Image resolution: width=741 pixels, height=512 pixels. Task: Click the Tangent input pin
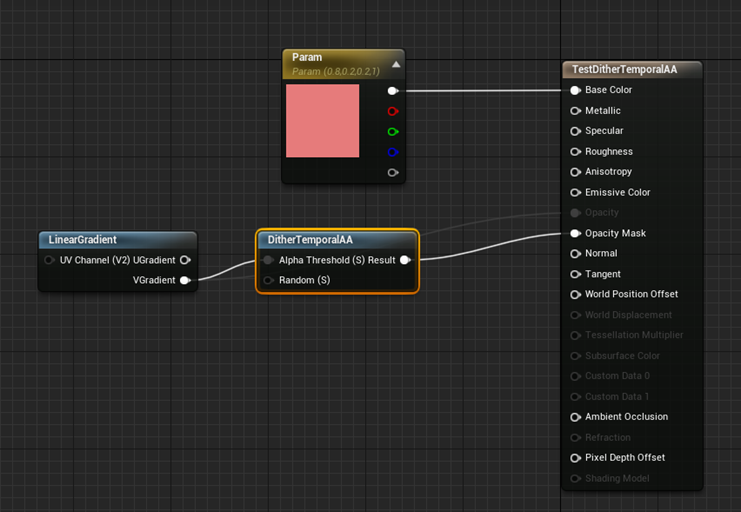coord(575,274)
